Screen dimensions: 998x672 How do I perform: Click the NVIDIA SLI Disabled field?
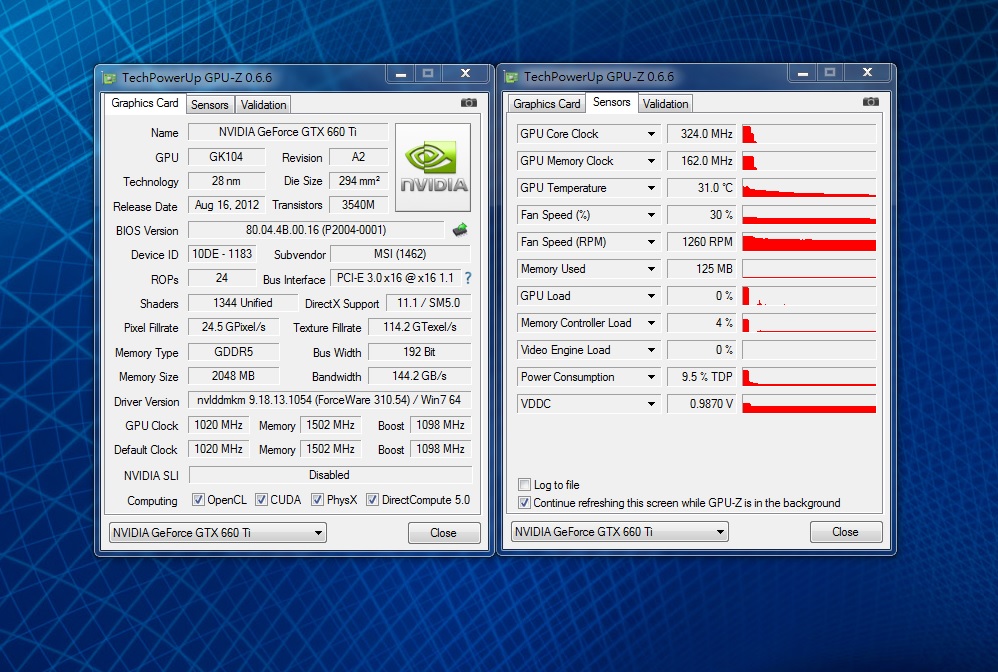330,475
